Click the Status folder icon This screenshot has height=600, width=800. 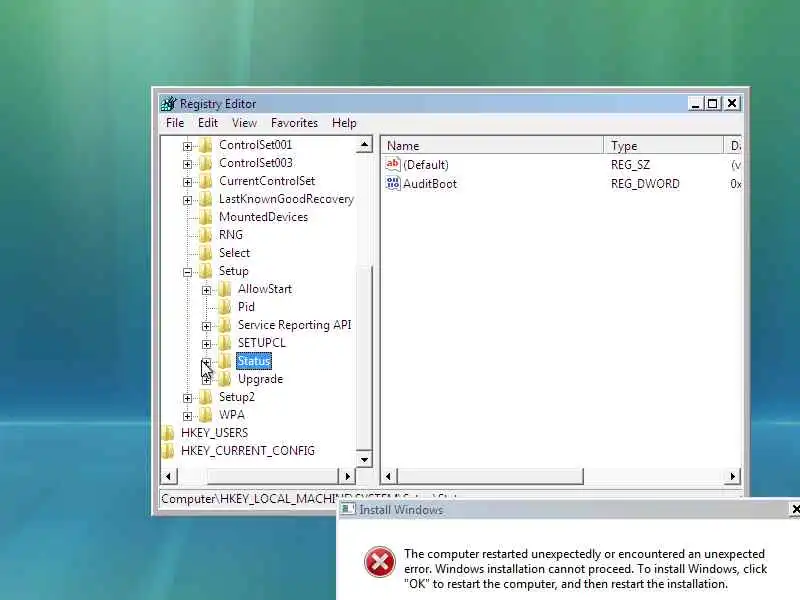[x=224, y=361]
